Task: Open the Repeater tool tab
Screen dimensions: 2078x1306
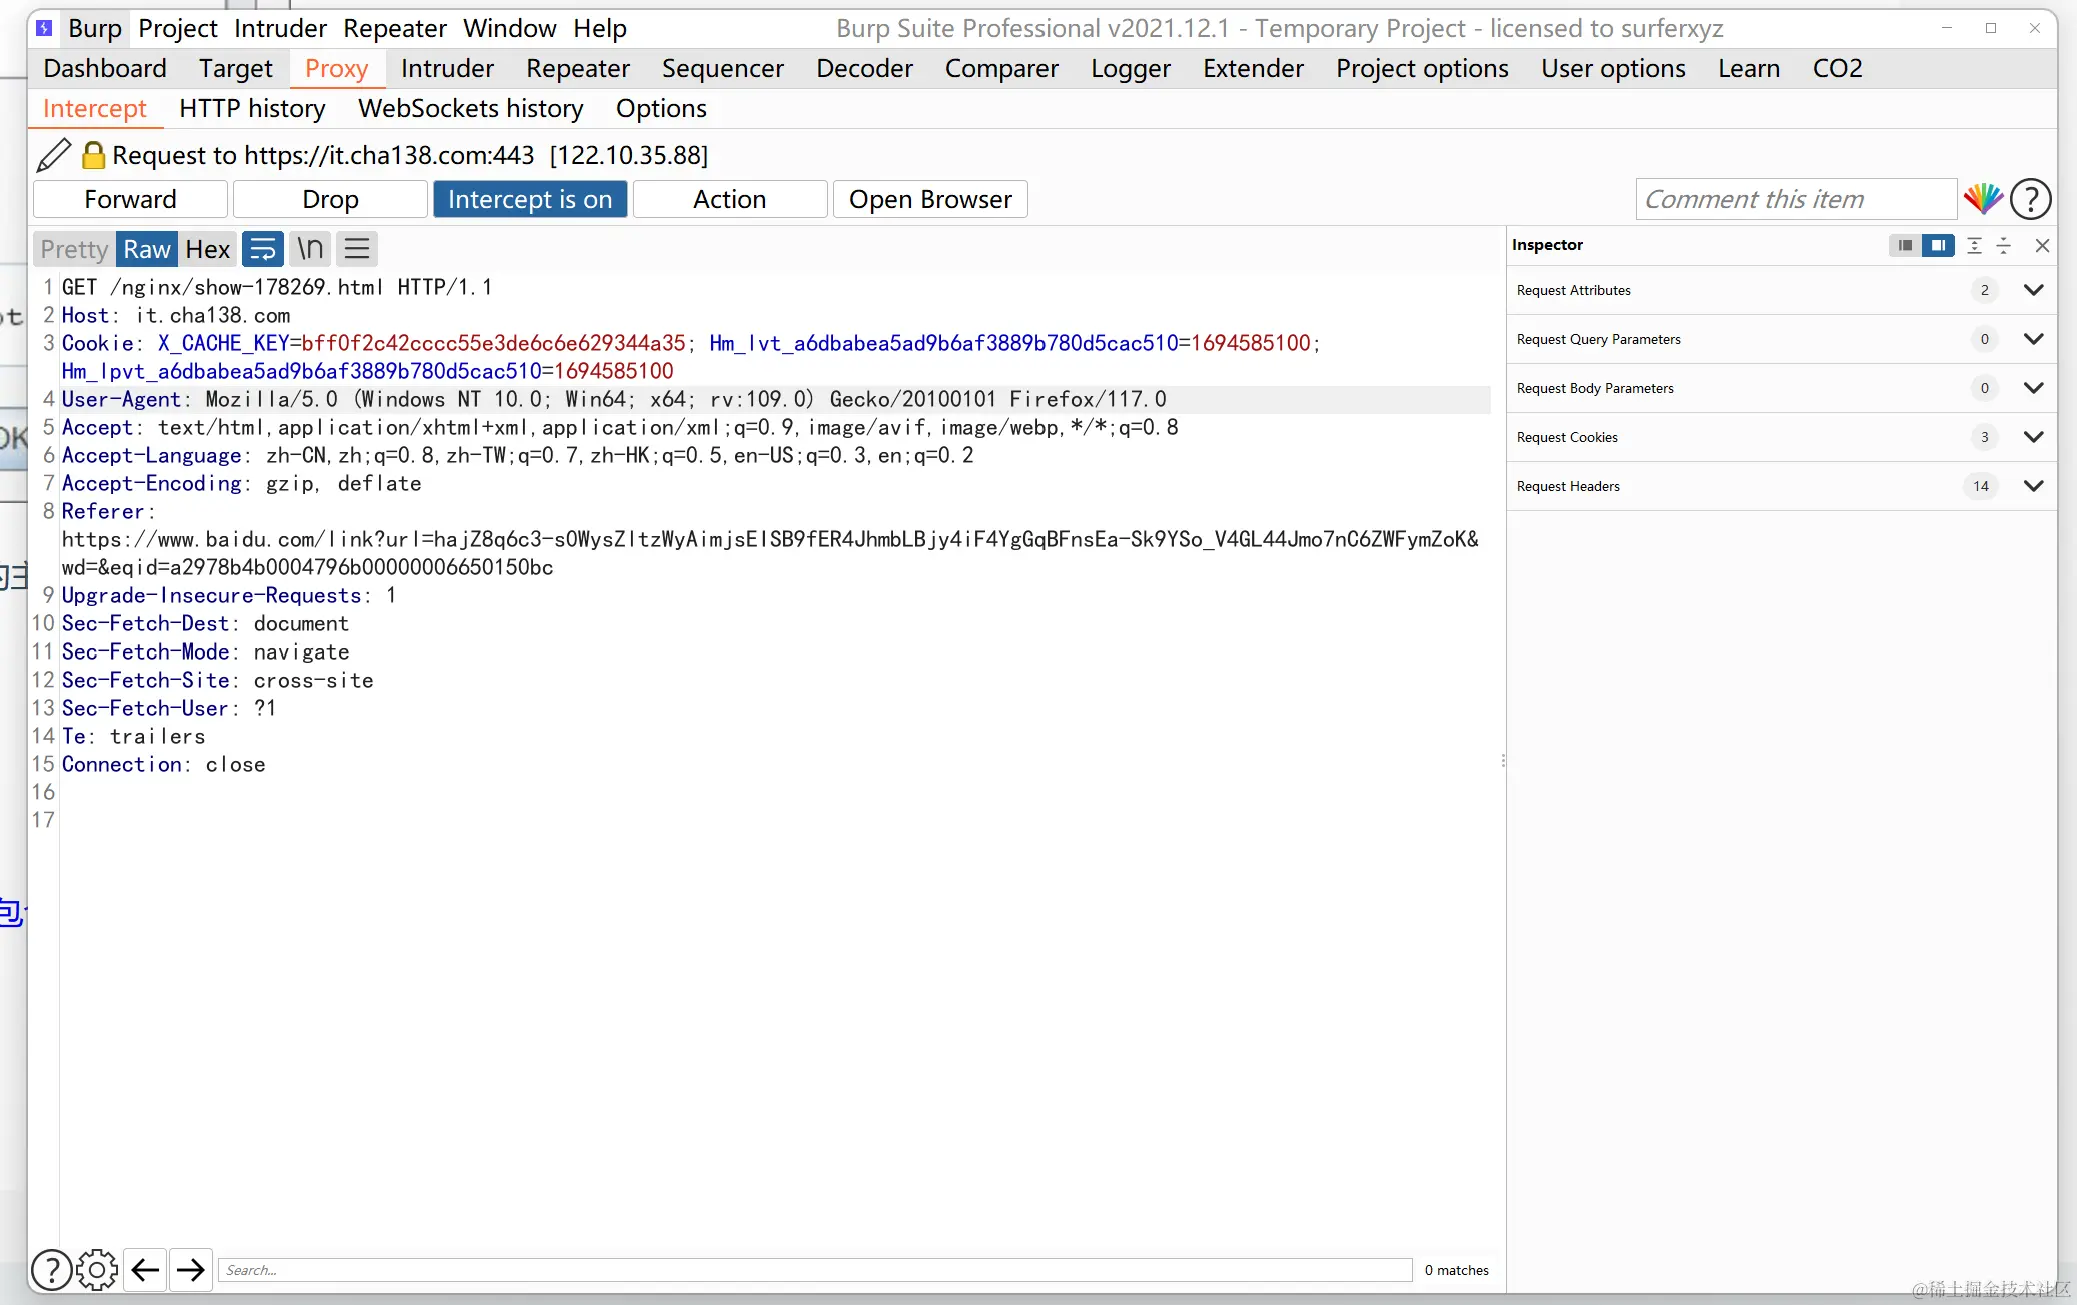Action: pyautogui.click(x=577, y=68)
